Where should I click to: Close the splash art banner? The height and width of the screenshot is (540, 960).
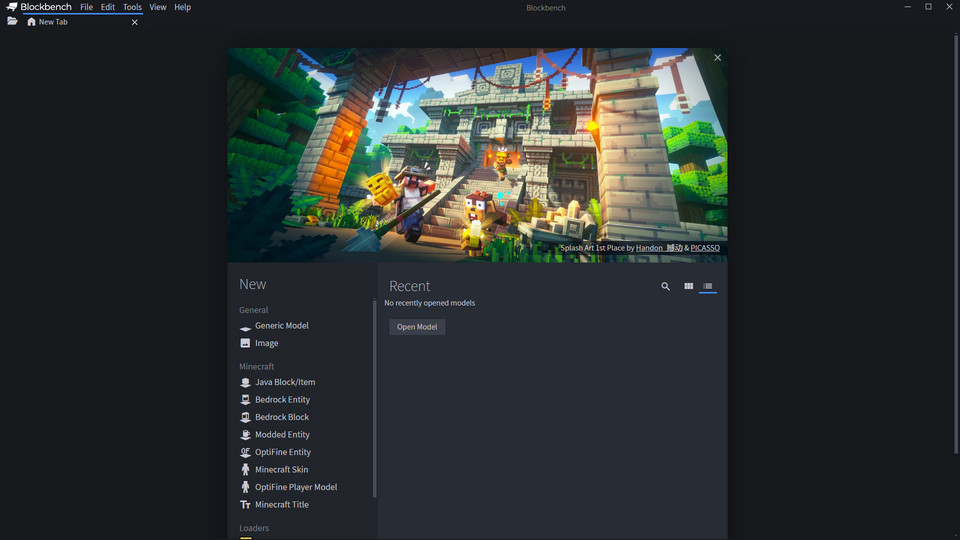click(718, 58)
